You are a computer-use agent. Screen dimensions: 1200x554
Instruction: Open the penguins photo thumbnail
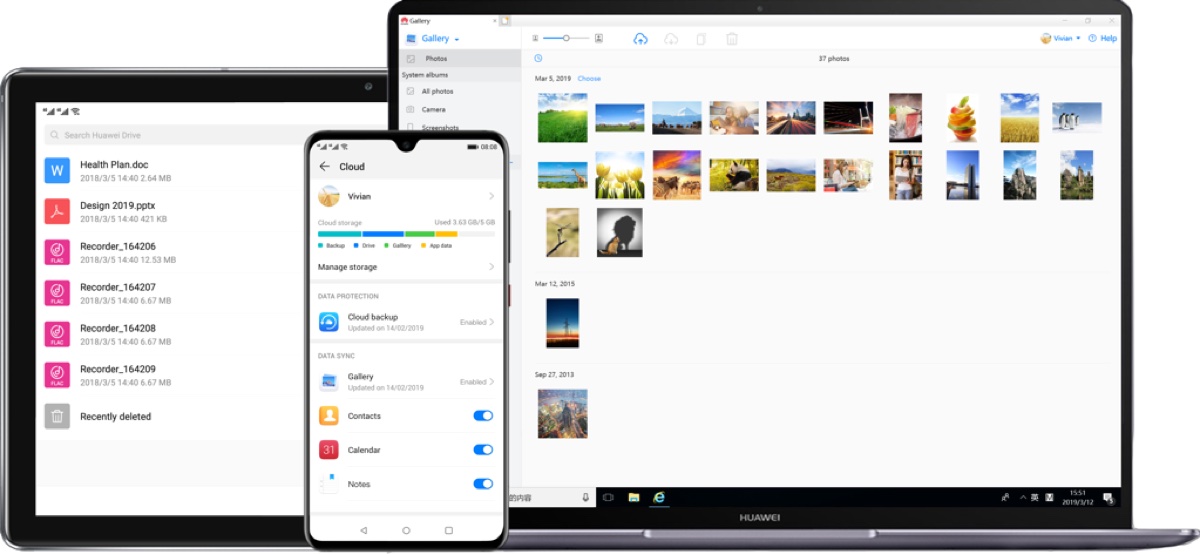coord(1077,117)
